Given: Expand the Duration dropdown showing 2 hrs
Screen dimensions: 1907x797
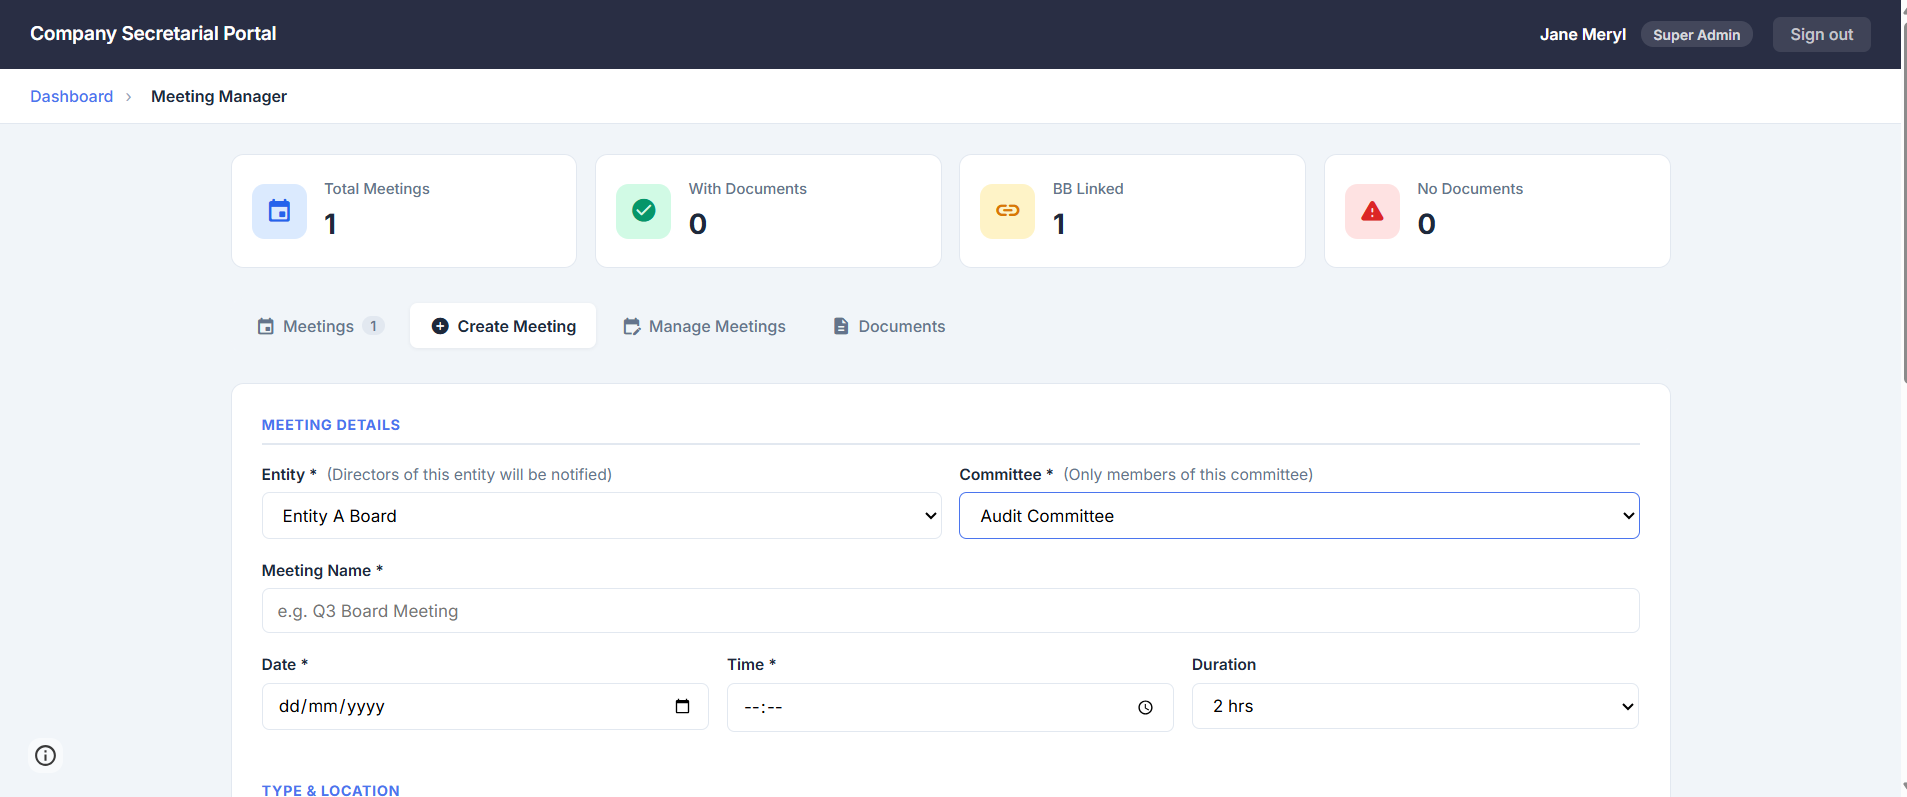Looking at the screenshot, I should coord(1415,706).
